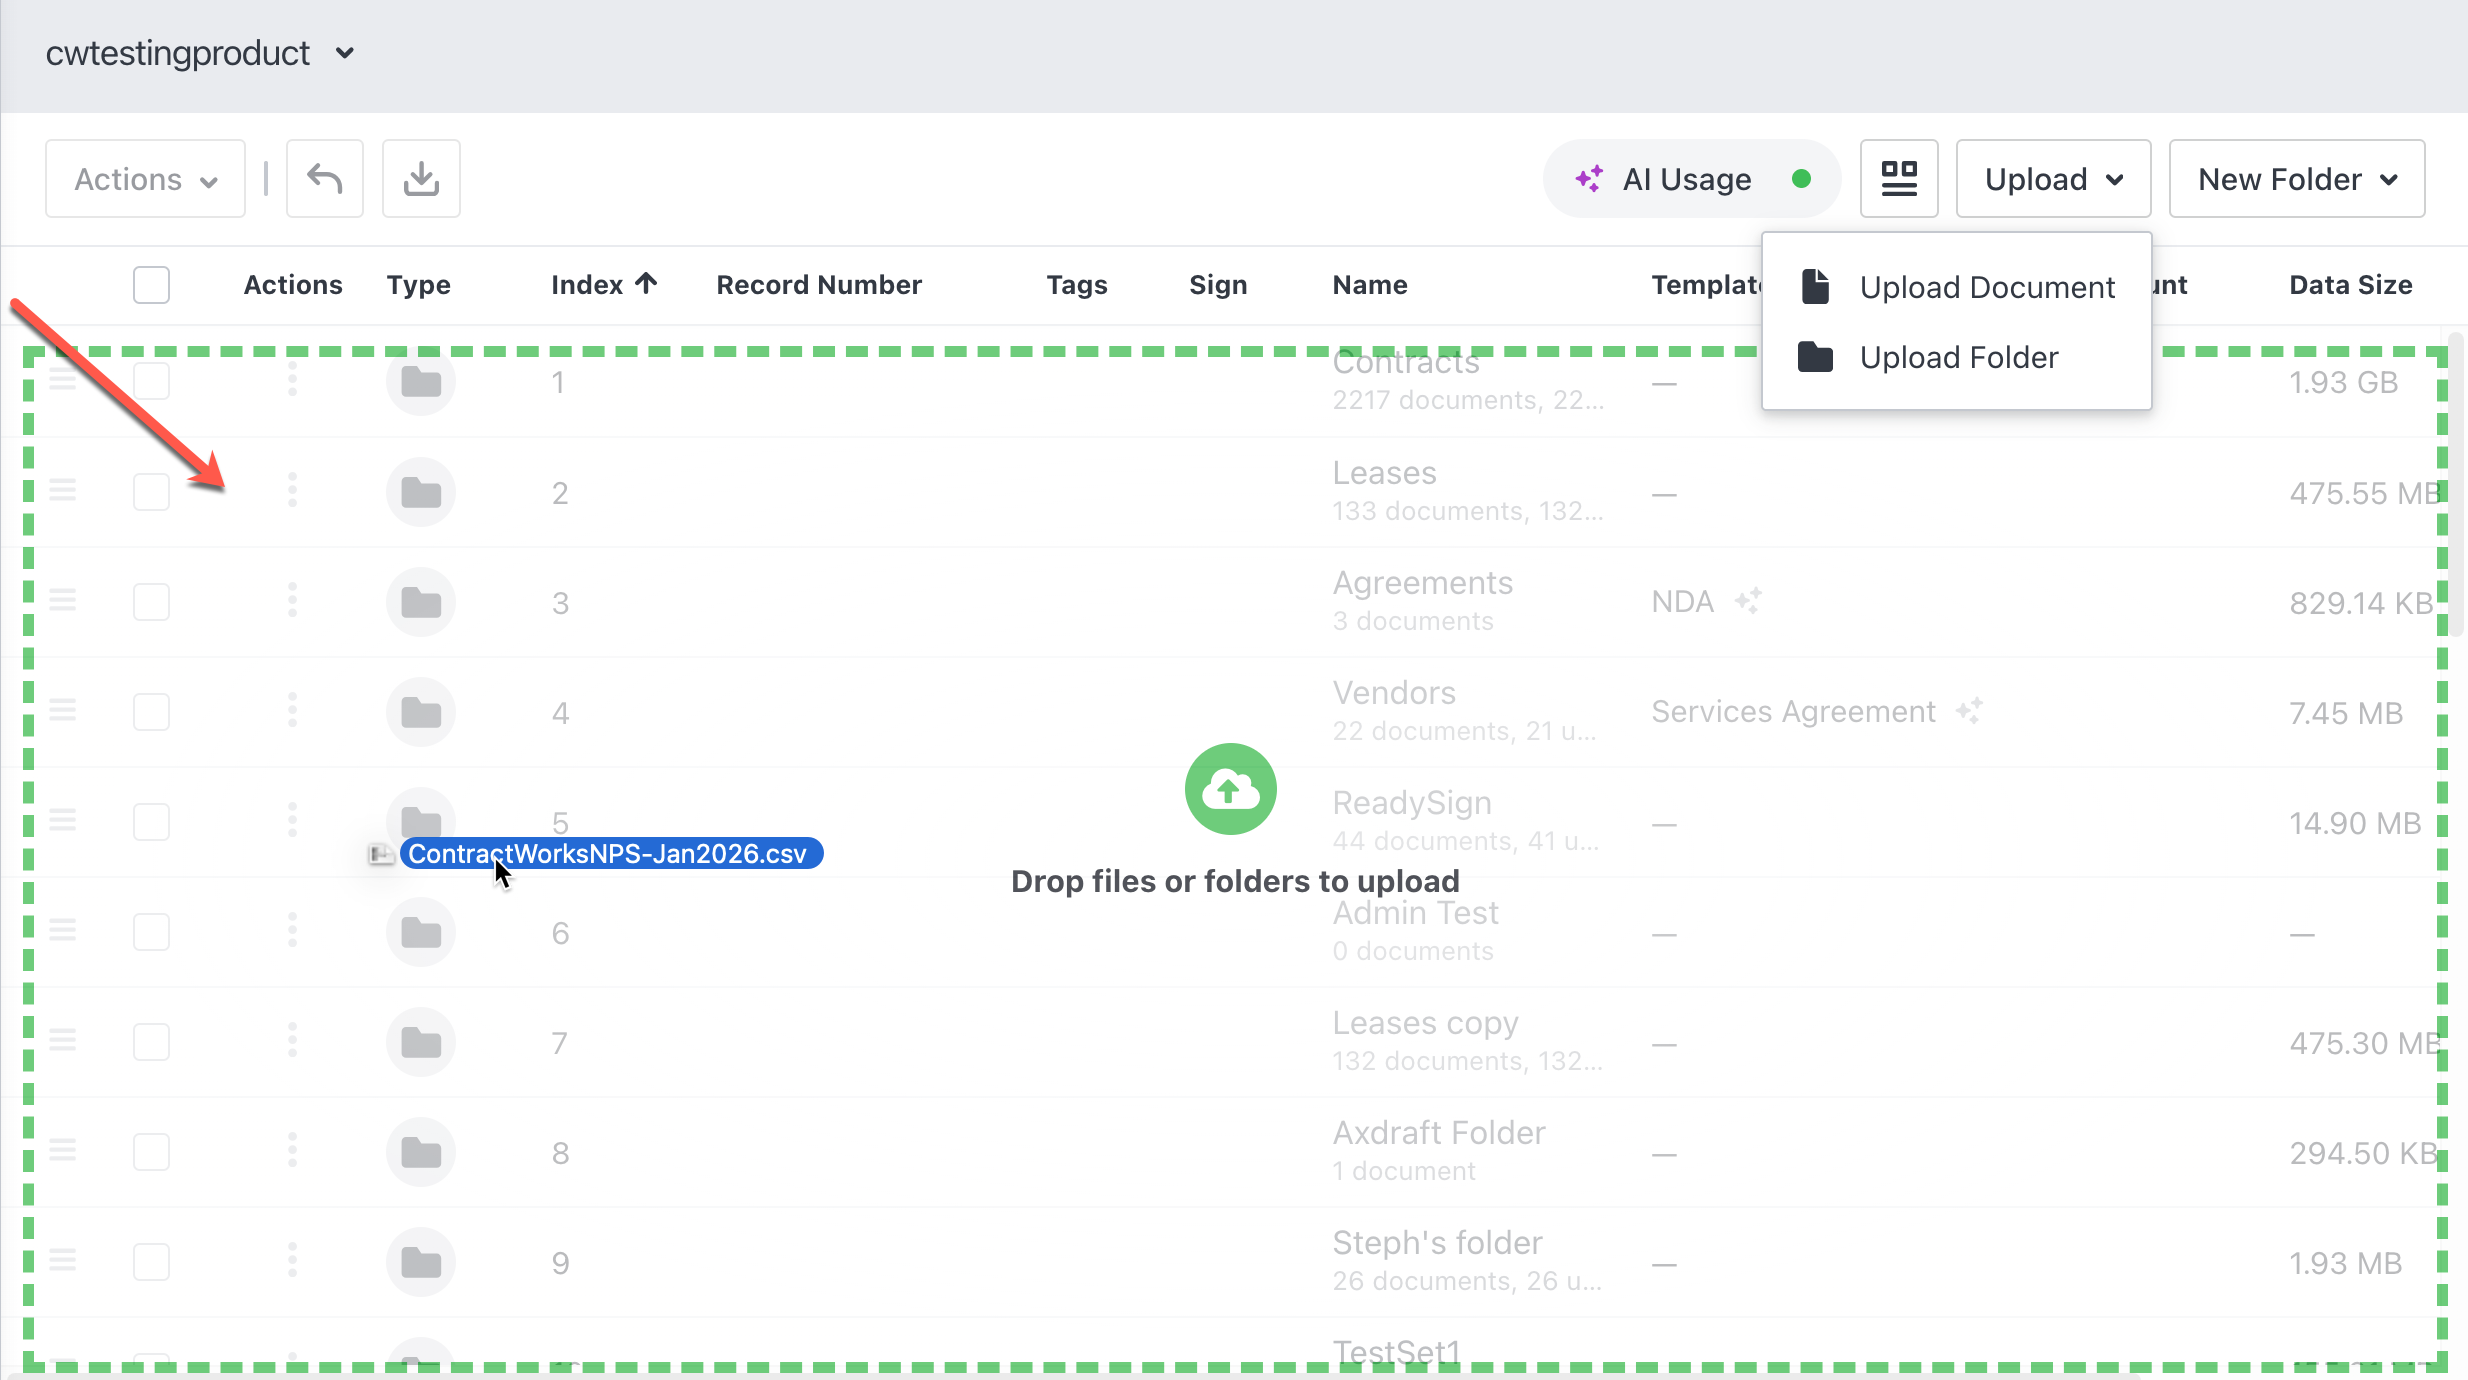The image size is (2468, 1380).
Task: Click the drag handle of Agreements row
Action: pos(63,600)
